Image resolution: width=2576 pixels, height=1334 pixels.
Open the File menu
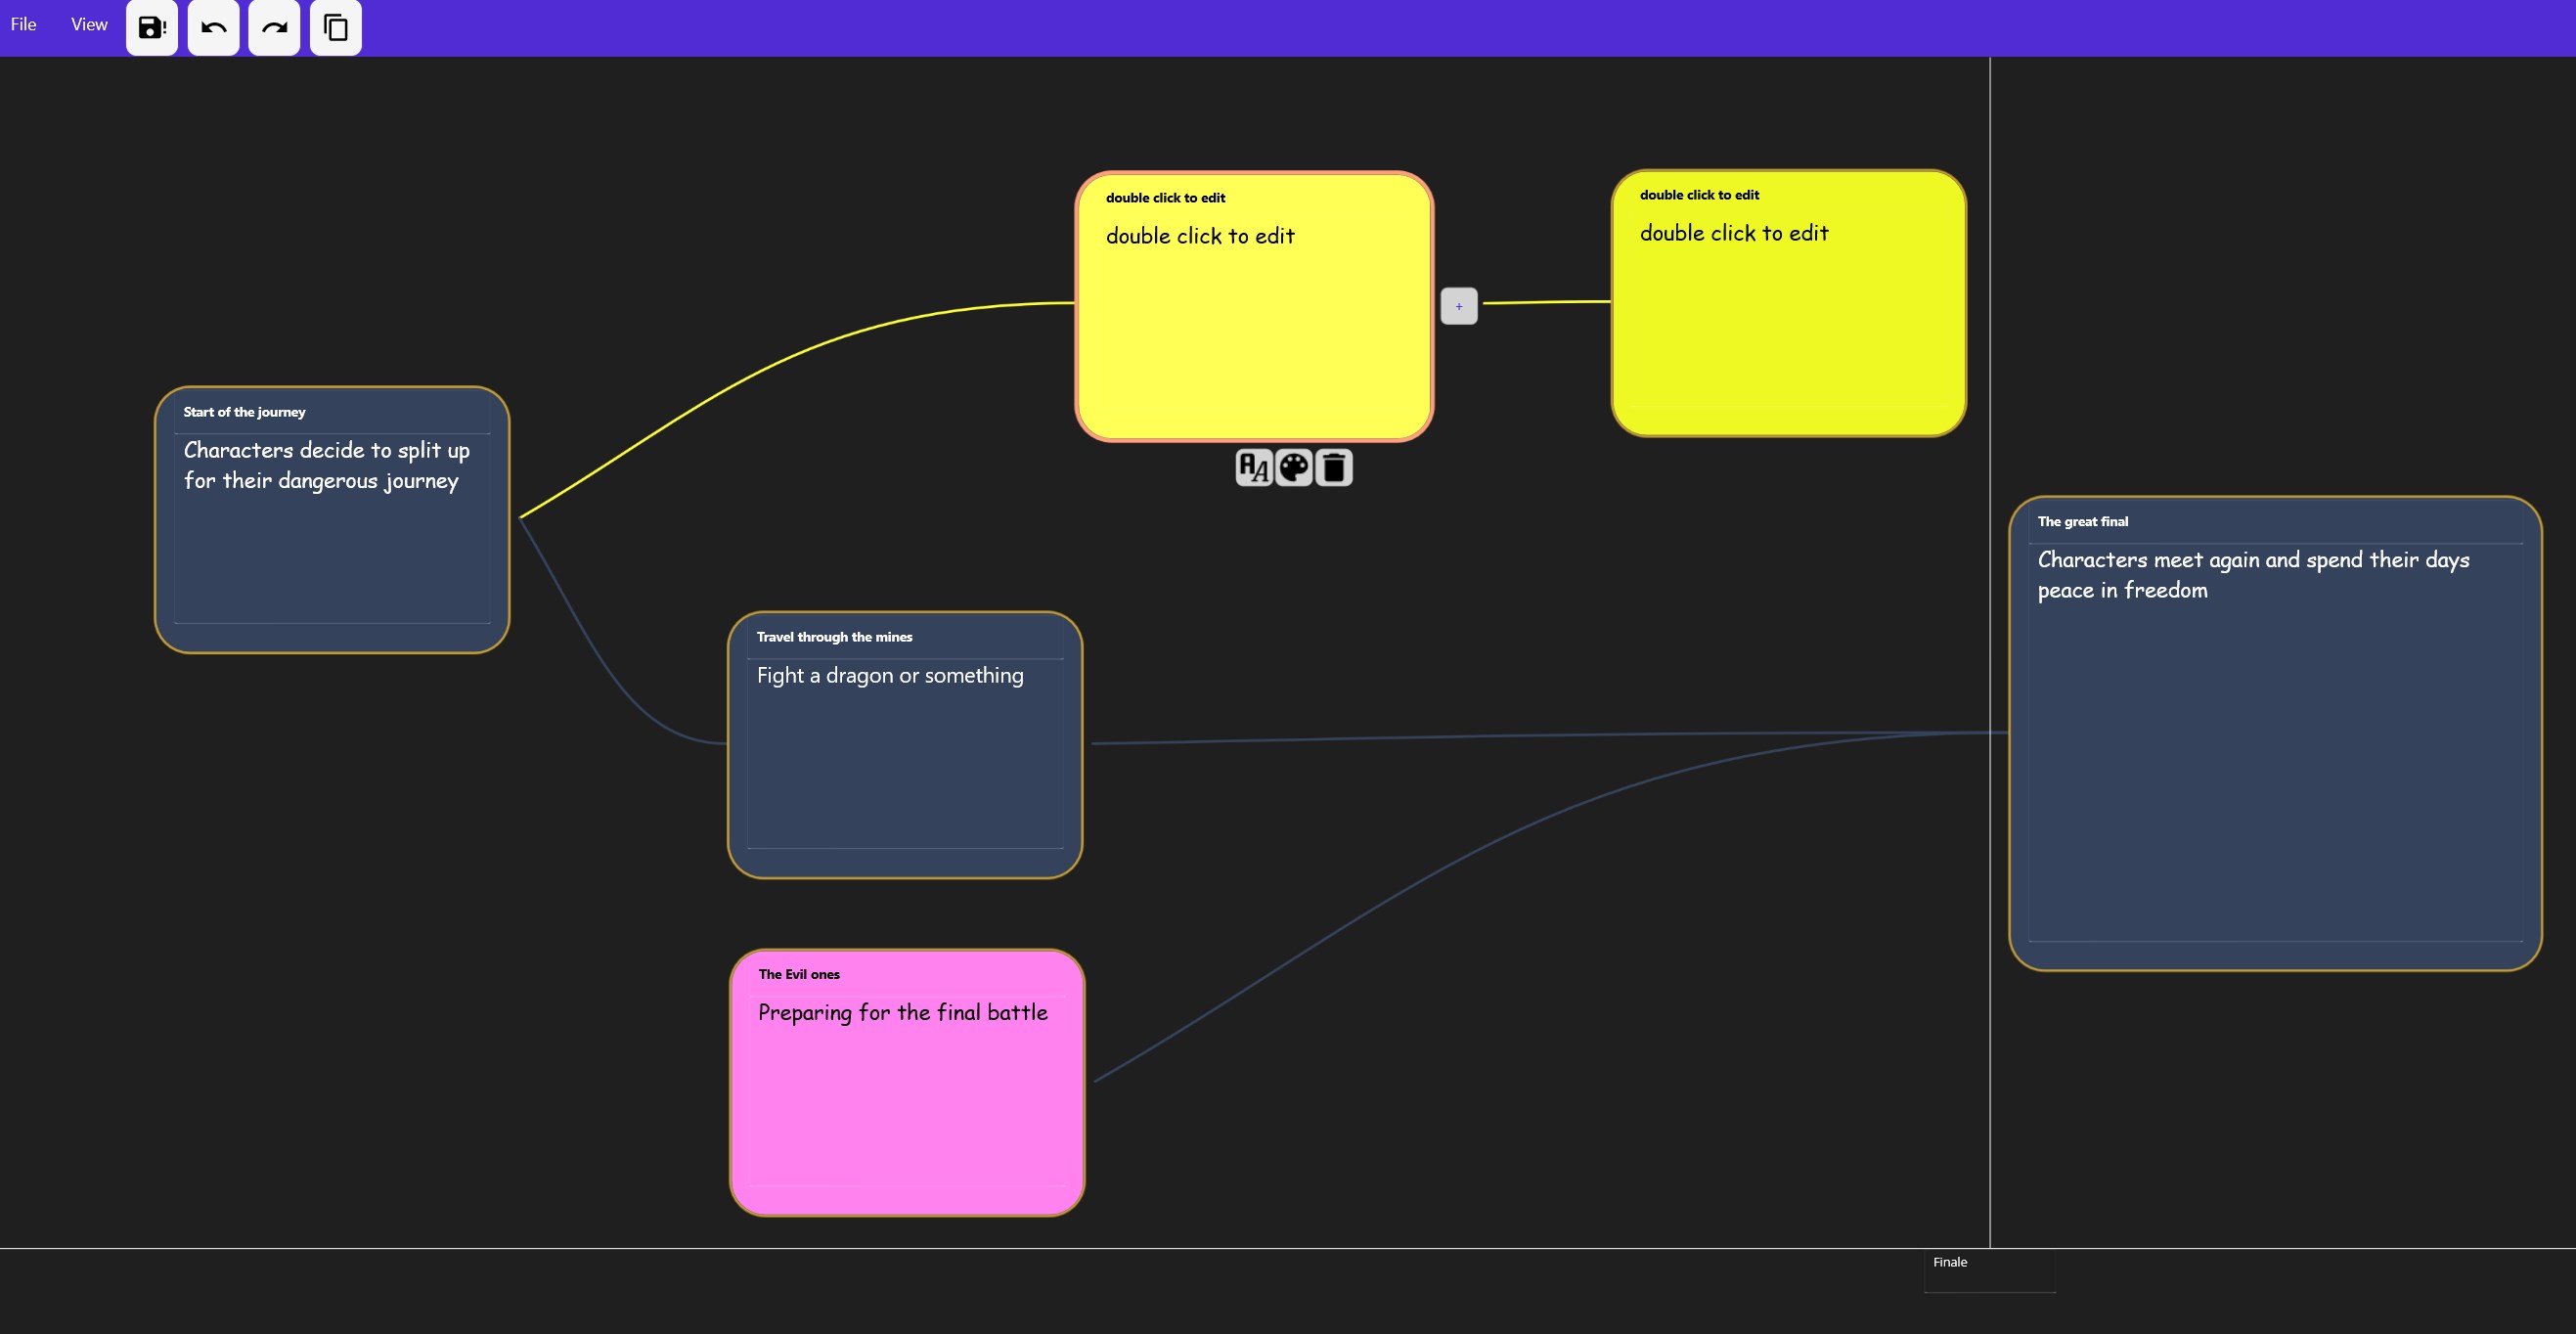click(23, 25)
